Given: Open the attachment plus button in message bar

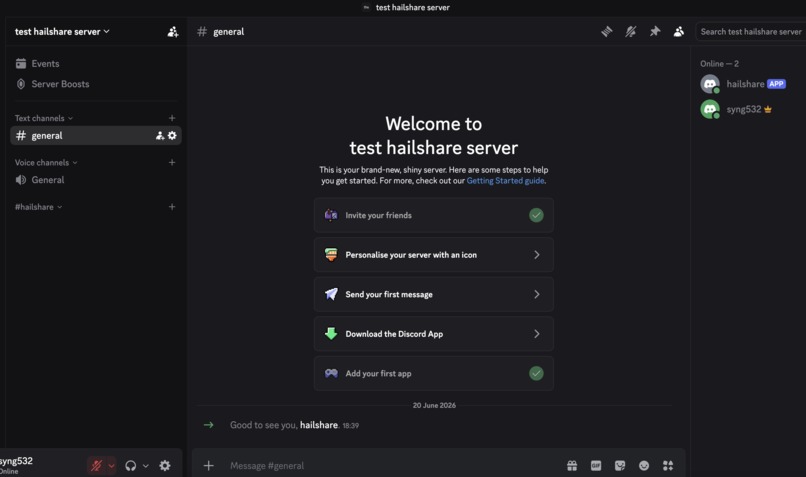Looking at the screenshot, I should (208, 466).
